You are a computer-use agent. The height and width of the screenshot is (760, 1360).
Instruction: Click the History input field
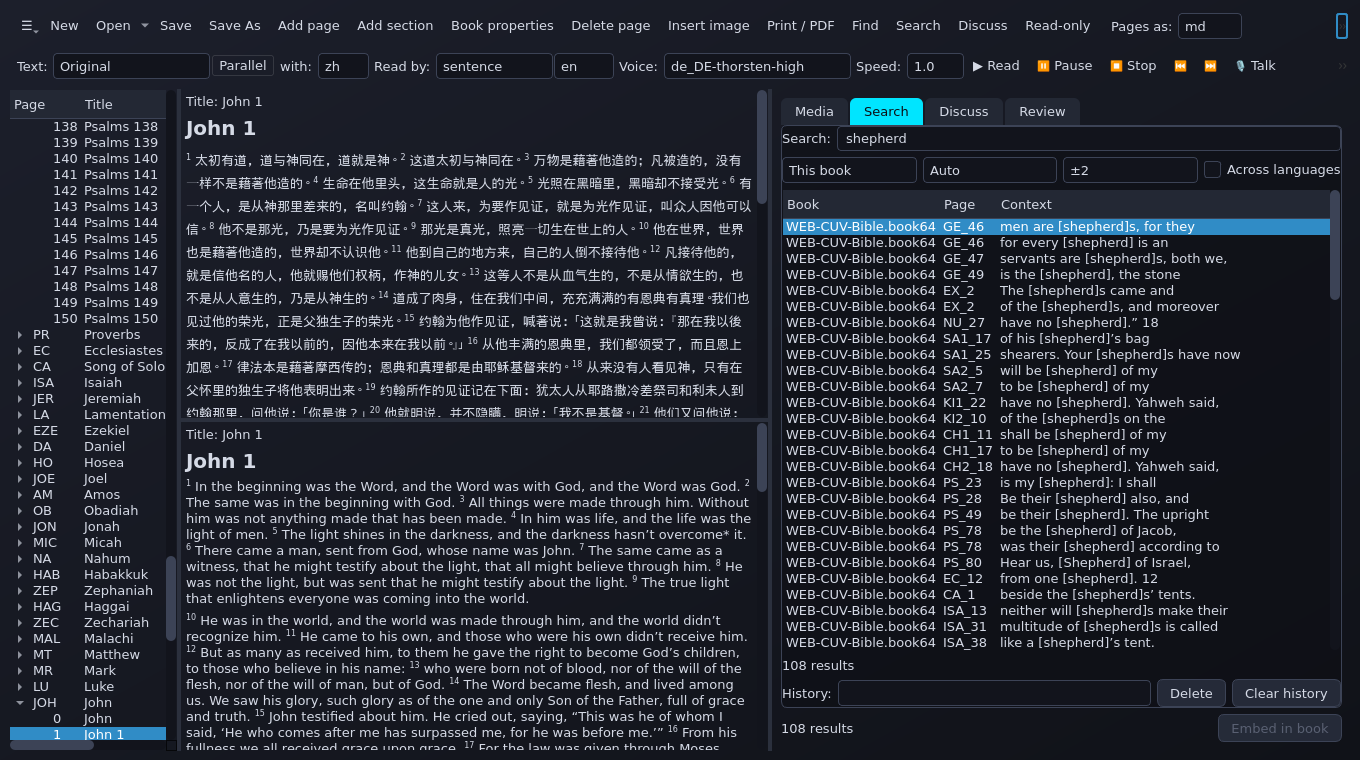994,693
